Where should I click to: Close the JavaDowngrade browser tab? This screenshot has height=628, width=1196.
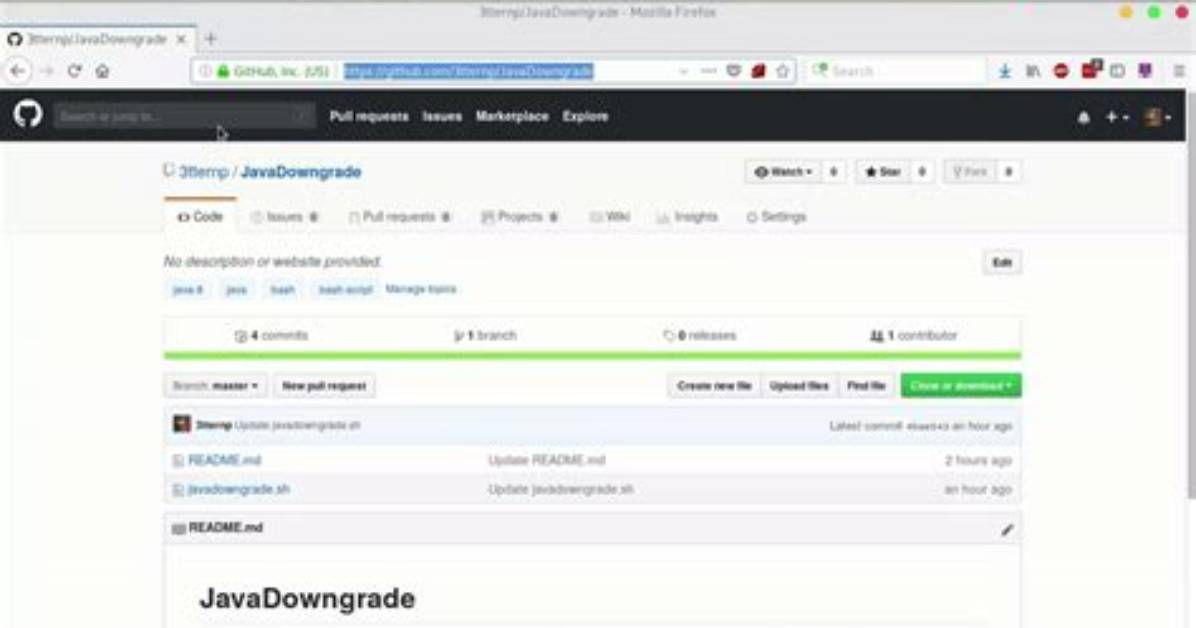181,39
